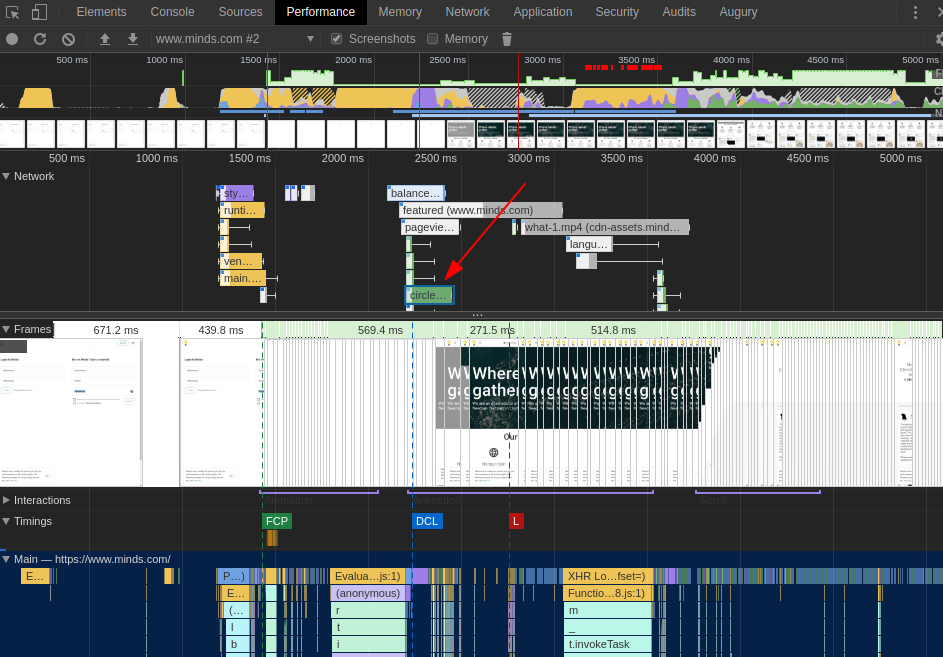Click the load profile upload icon
Viewport: 943px width, 657px height.
pyautogui.click(x=105, y=39)
